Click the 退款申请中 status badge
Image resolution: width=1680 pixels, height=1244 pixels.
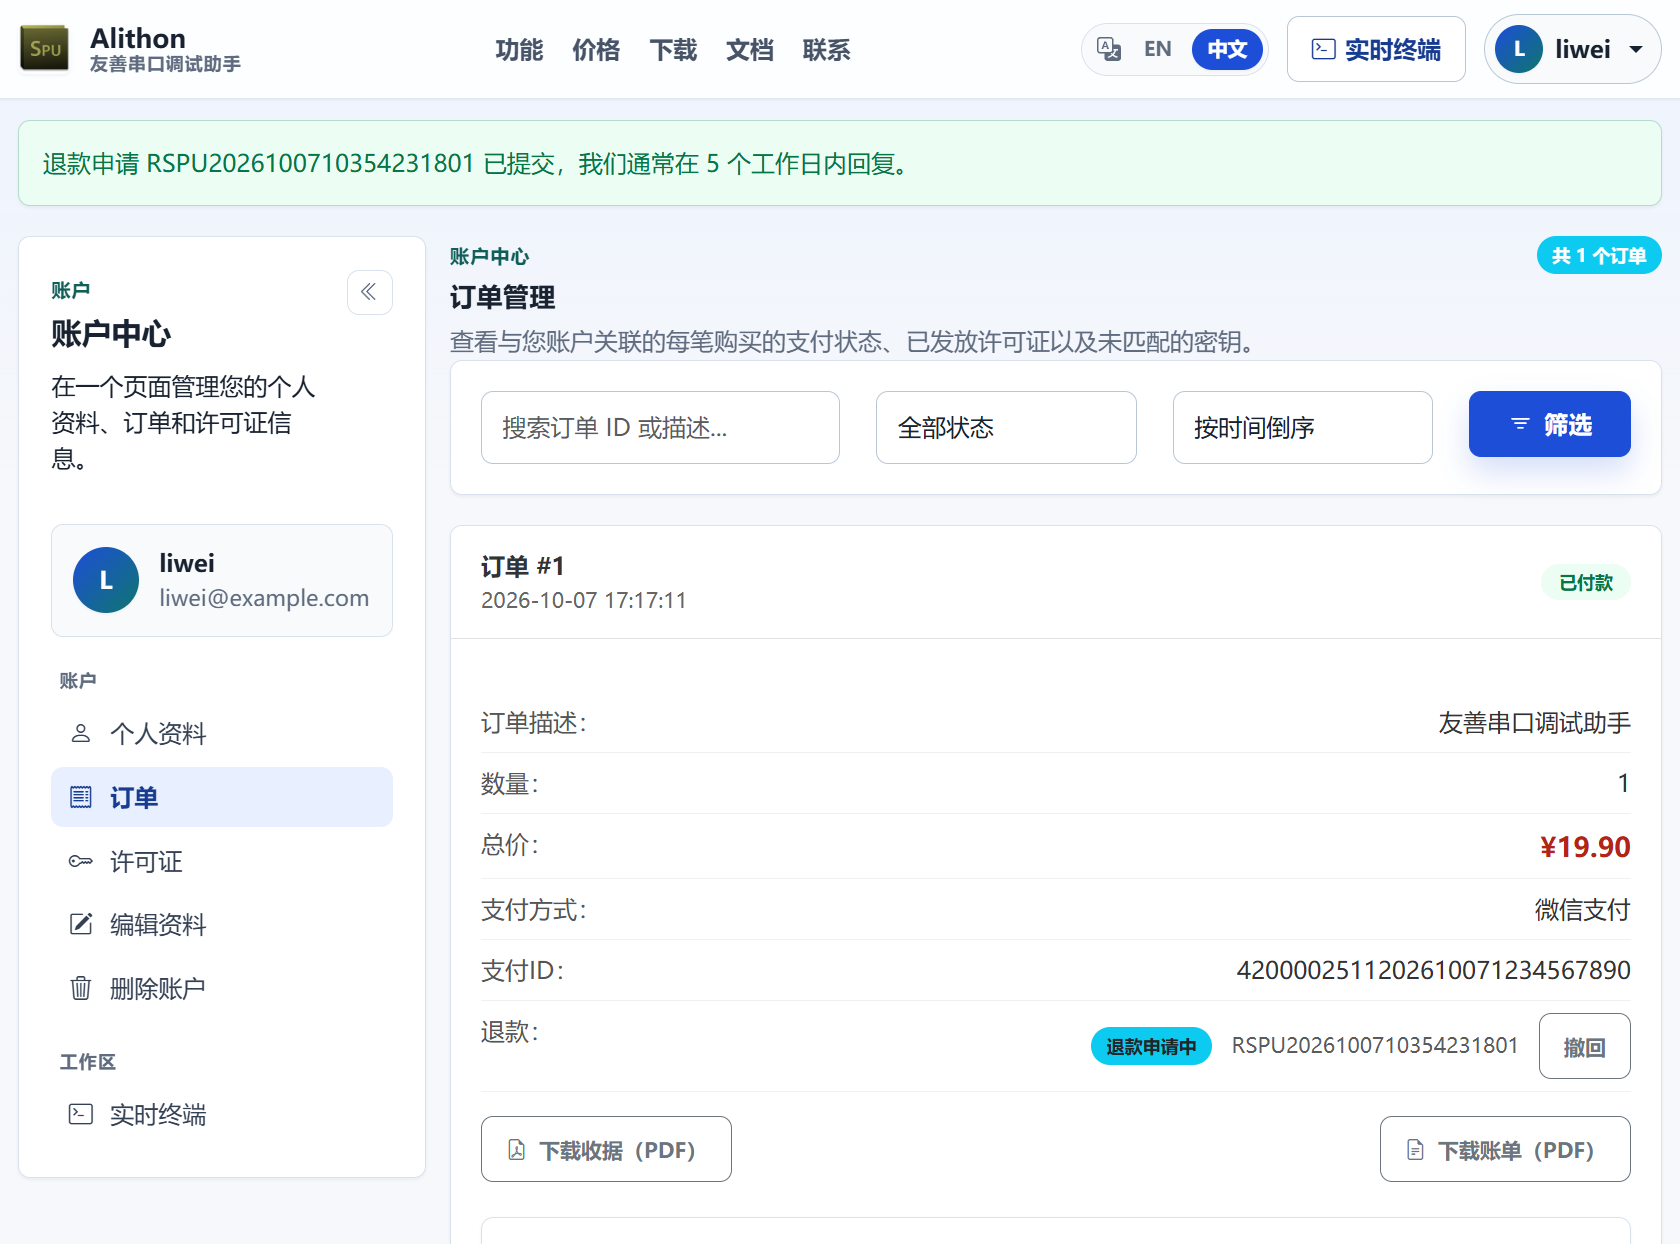pyautogui.click(x=1151, y=1046)
